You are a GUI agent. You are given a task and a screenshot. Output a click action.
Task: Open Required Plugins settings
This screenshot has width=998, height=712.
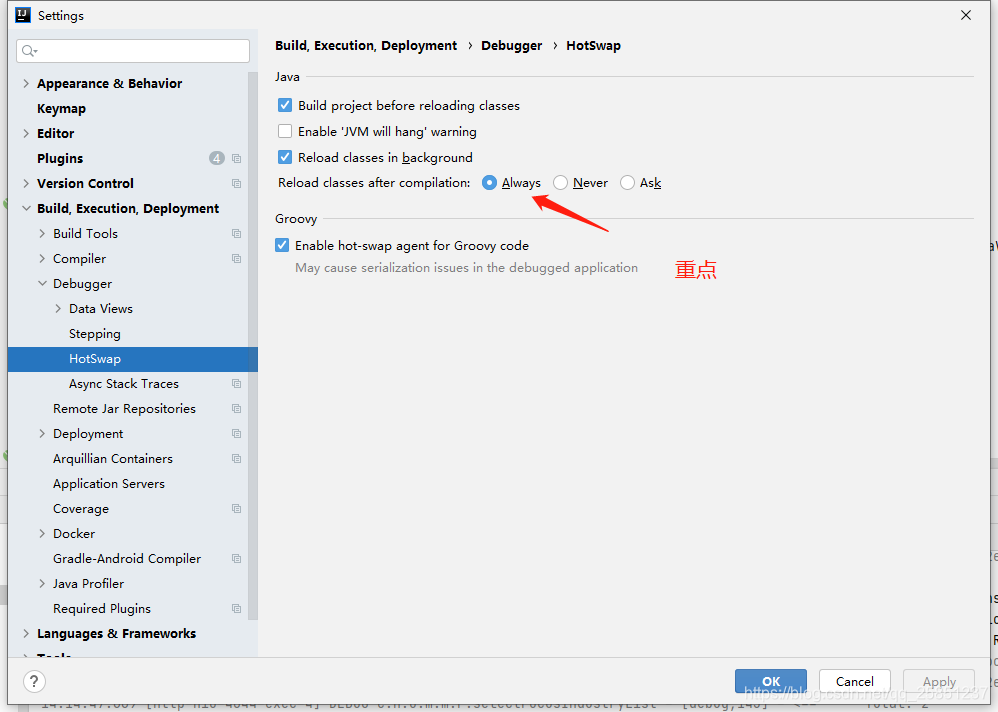[x=102, y=608]
